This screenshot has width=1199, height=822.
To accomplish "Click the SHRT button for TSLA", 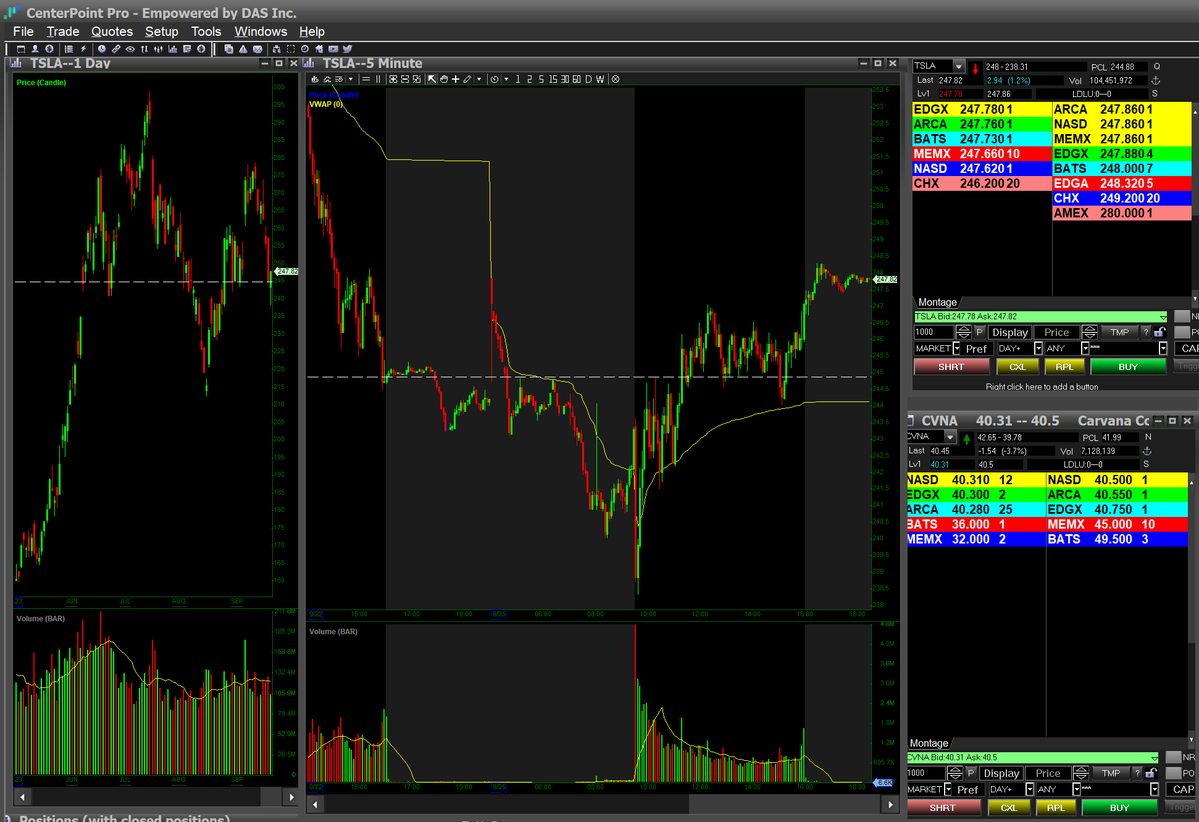I will pyautogui.click(x=951, y=367).
